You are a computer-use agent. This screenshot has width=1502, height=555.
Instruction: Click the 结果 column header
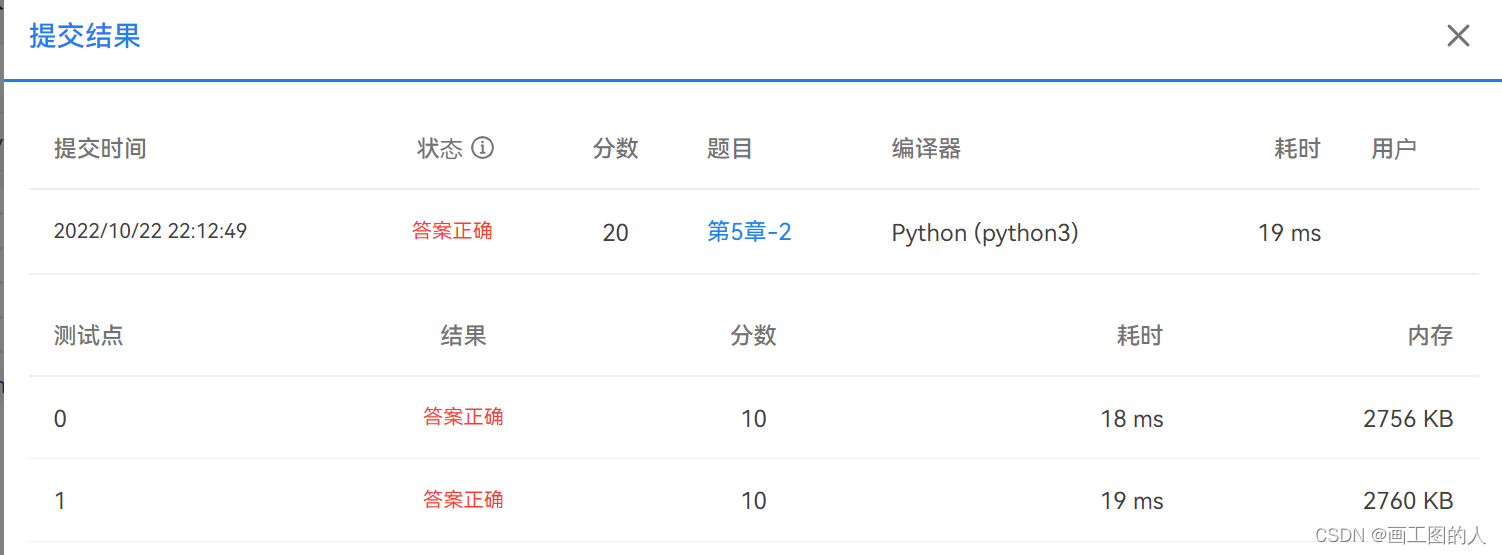464,336
